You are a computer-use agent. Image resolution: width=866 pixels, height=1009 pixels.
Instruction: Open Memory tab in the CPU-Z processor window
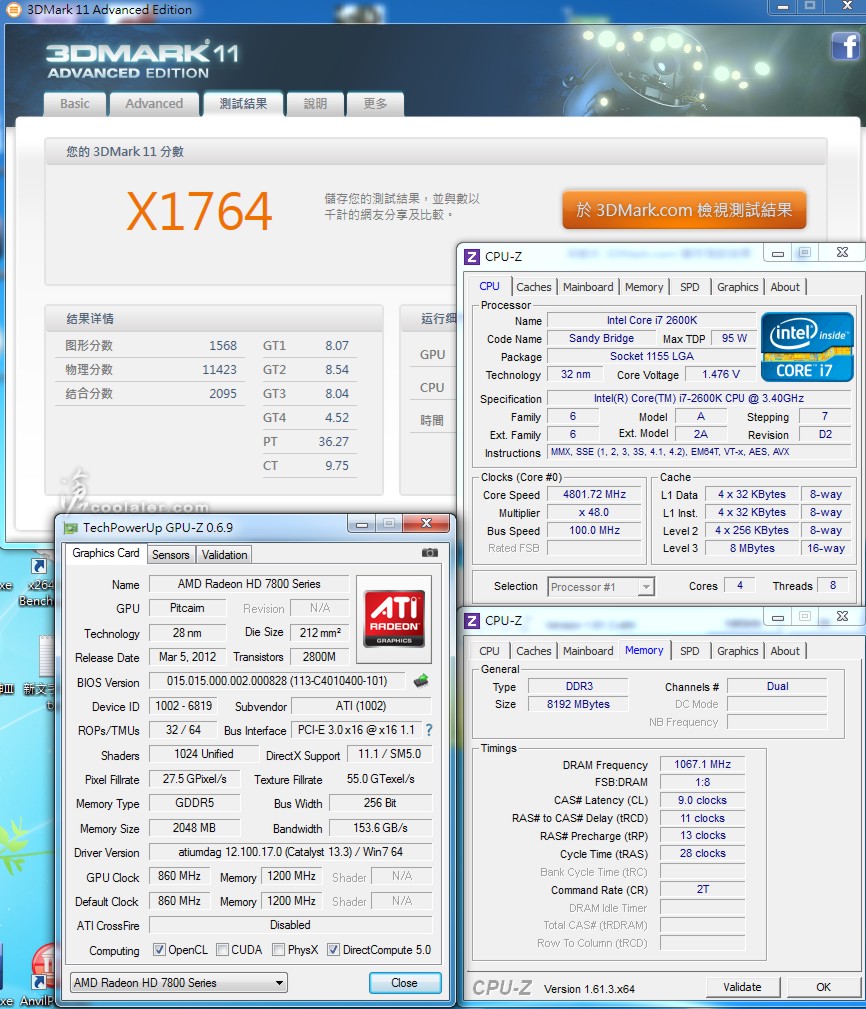644,287
